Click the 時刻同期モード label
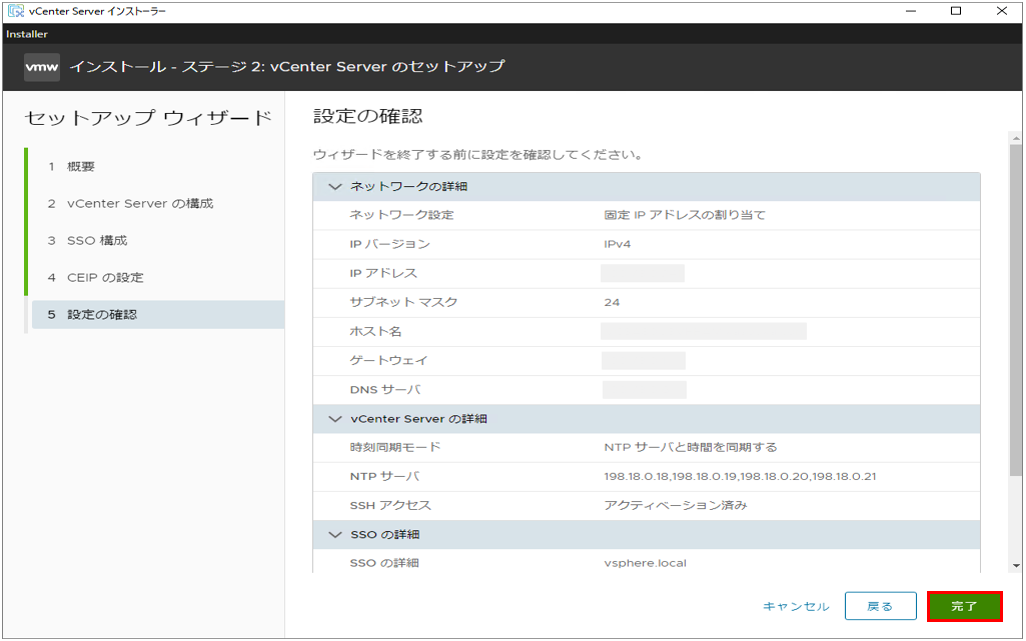 (x=395, y=447)
